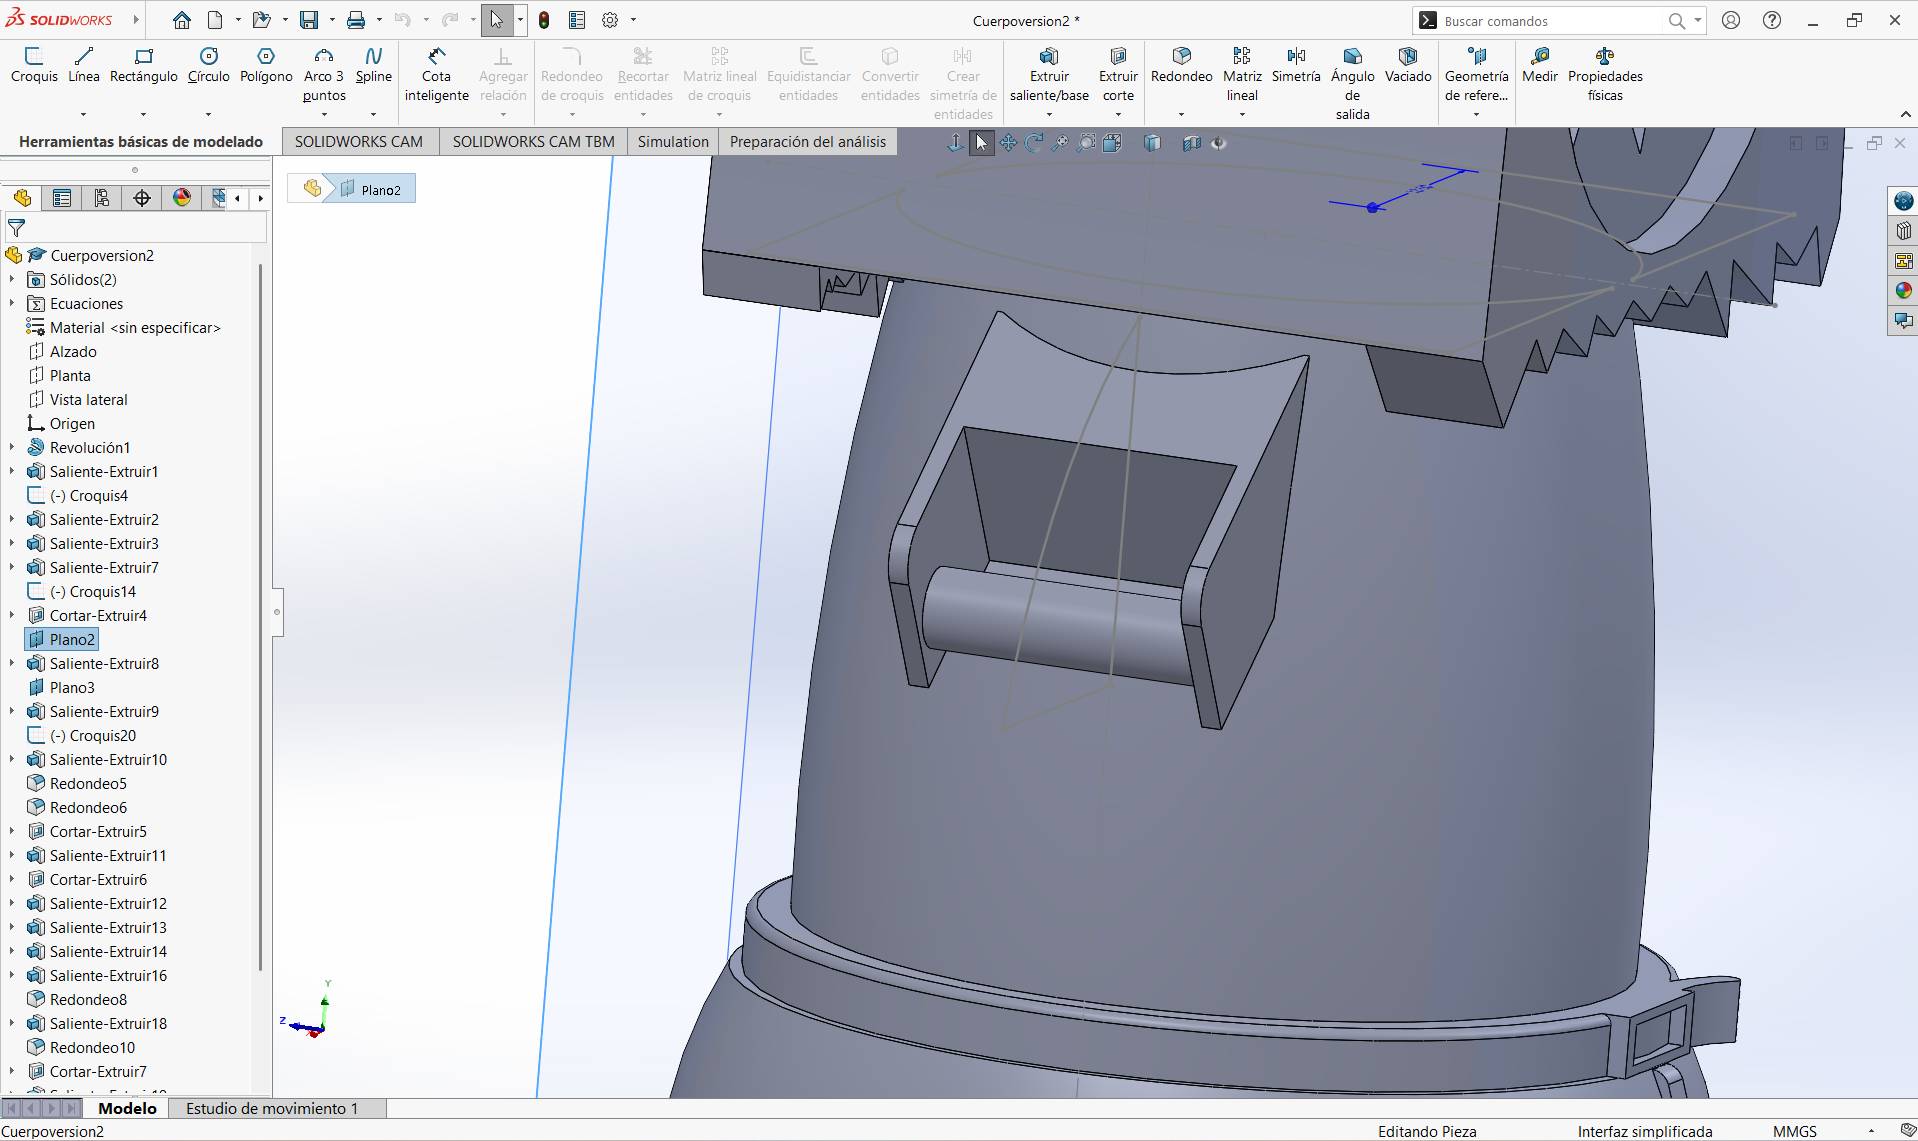Open the Help question mark button
The image size is (1918, 1141).
click(1771, 20)
